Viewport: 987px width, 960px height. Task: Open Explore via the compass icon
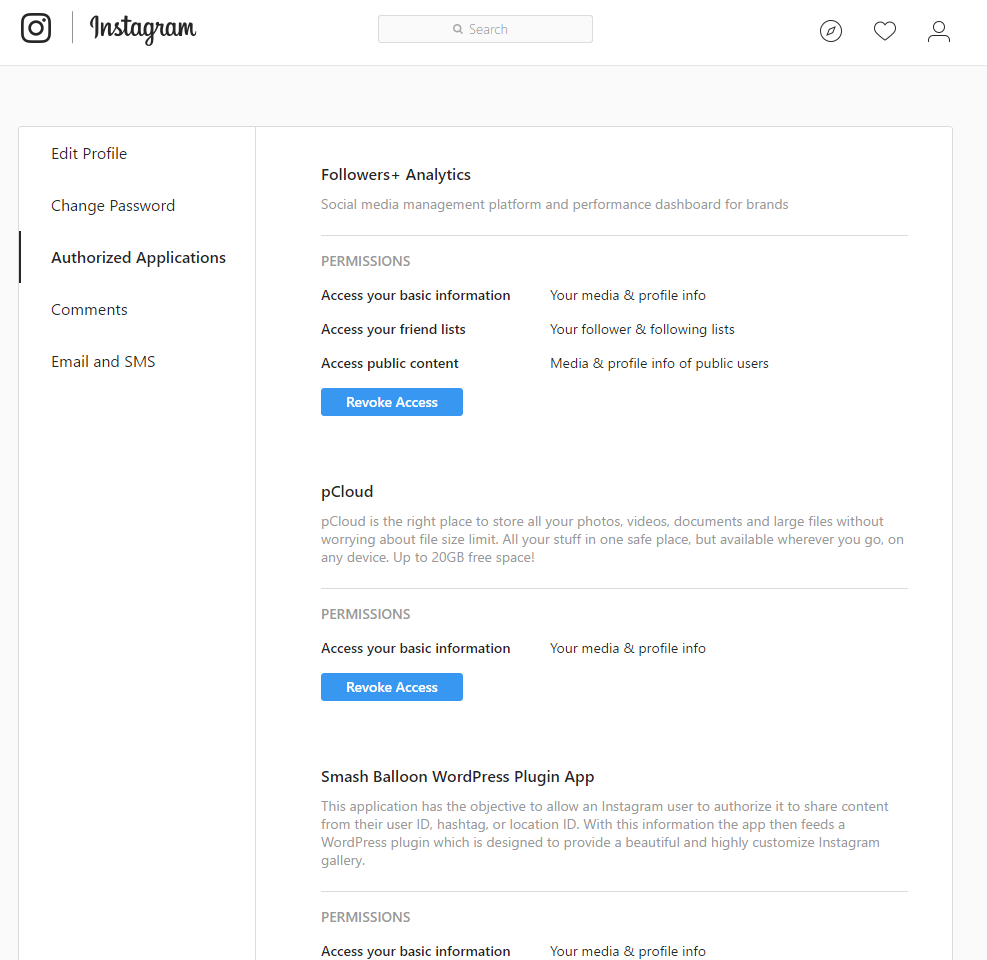(831, 31)
